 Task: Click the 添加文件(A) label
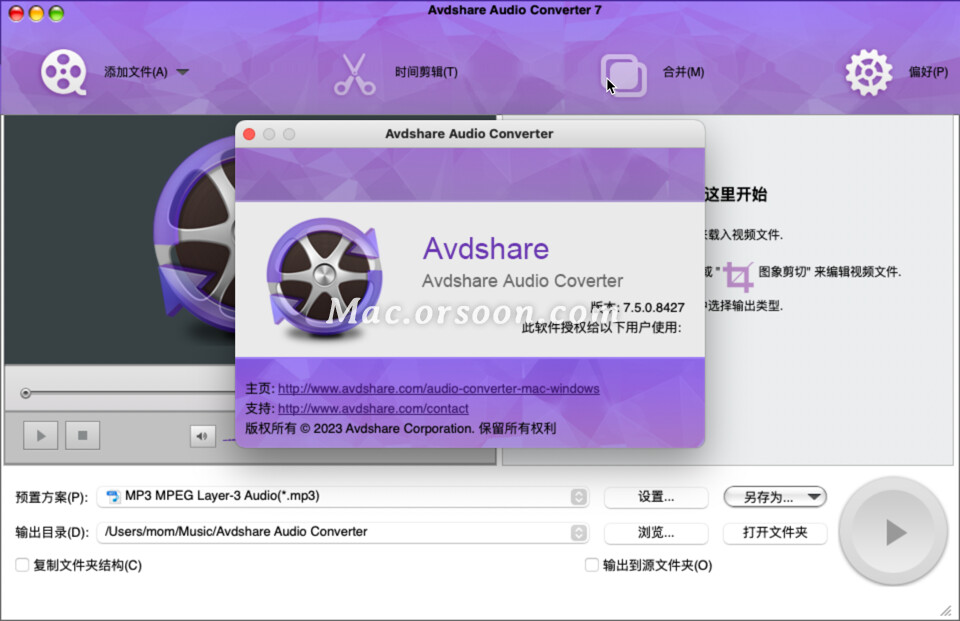click(136, 72)
